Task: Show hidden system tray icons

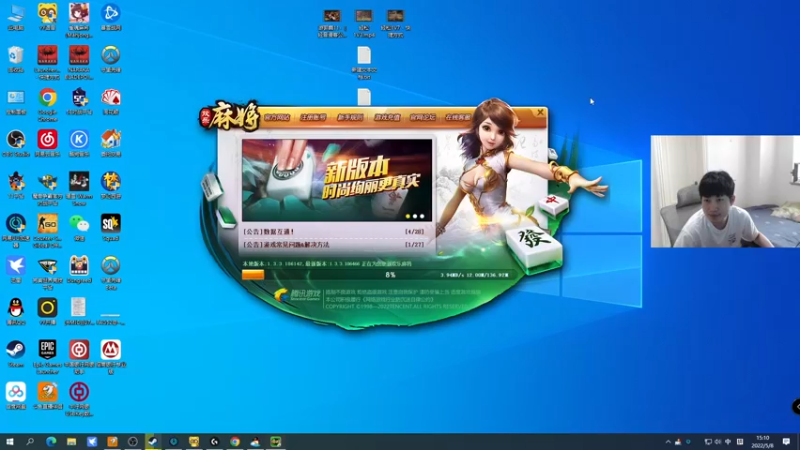Action: tap(668, 442)
